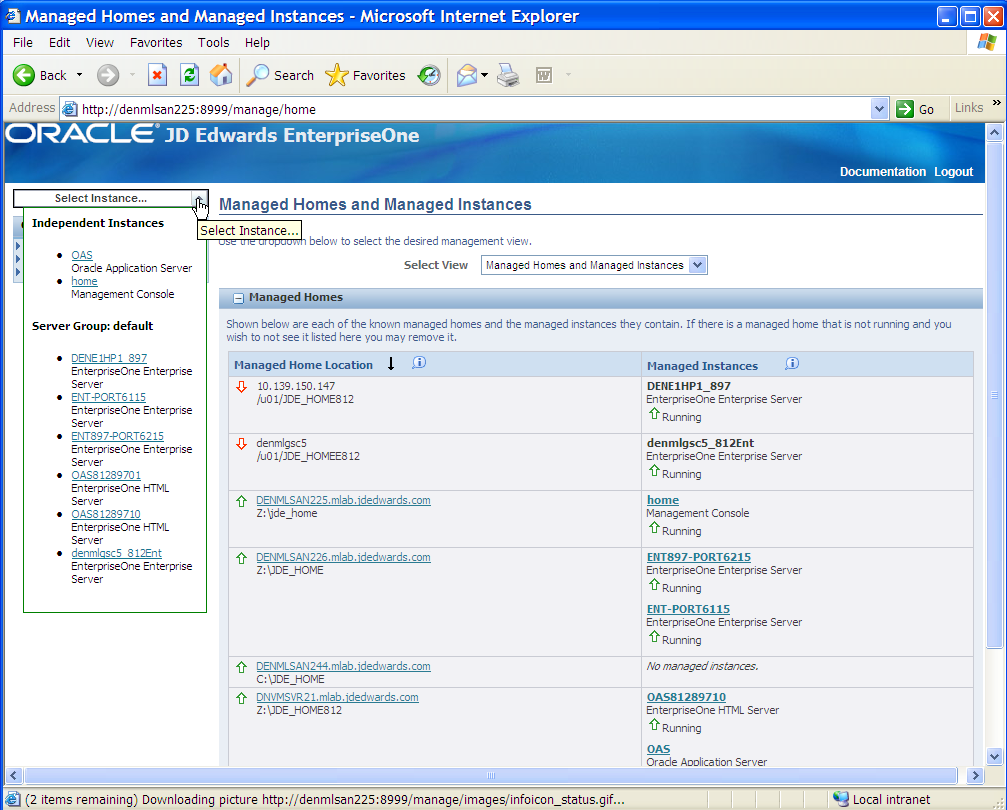Open OAS81289710 link in Server Group list
The height and width of the screenshot is (810, 1007).
106,514
